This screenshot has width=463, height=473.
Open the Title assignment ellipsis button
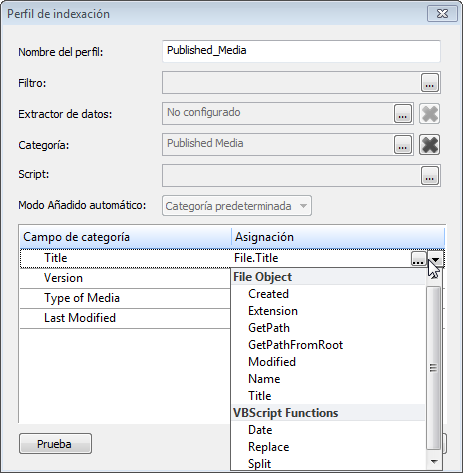418,258
